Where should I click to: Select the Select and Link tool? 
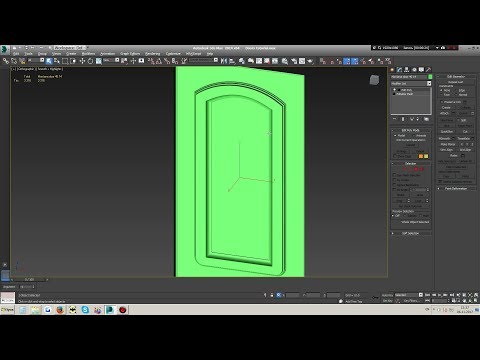tap(6, 61)
